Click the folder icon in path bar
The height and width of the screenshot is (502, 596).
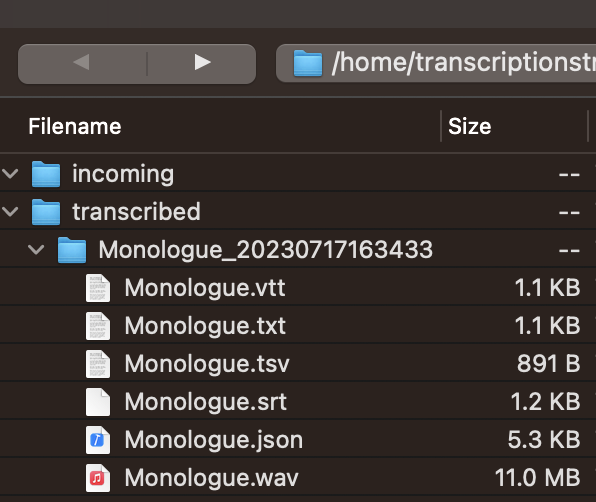click(308, 63)
